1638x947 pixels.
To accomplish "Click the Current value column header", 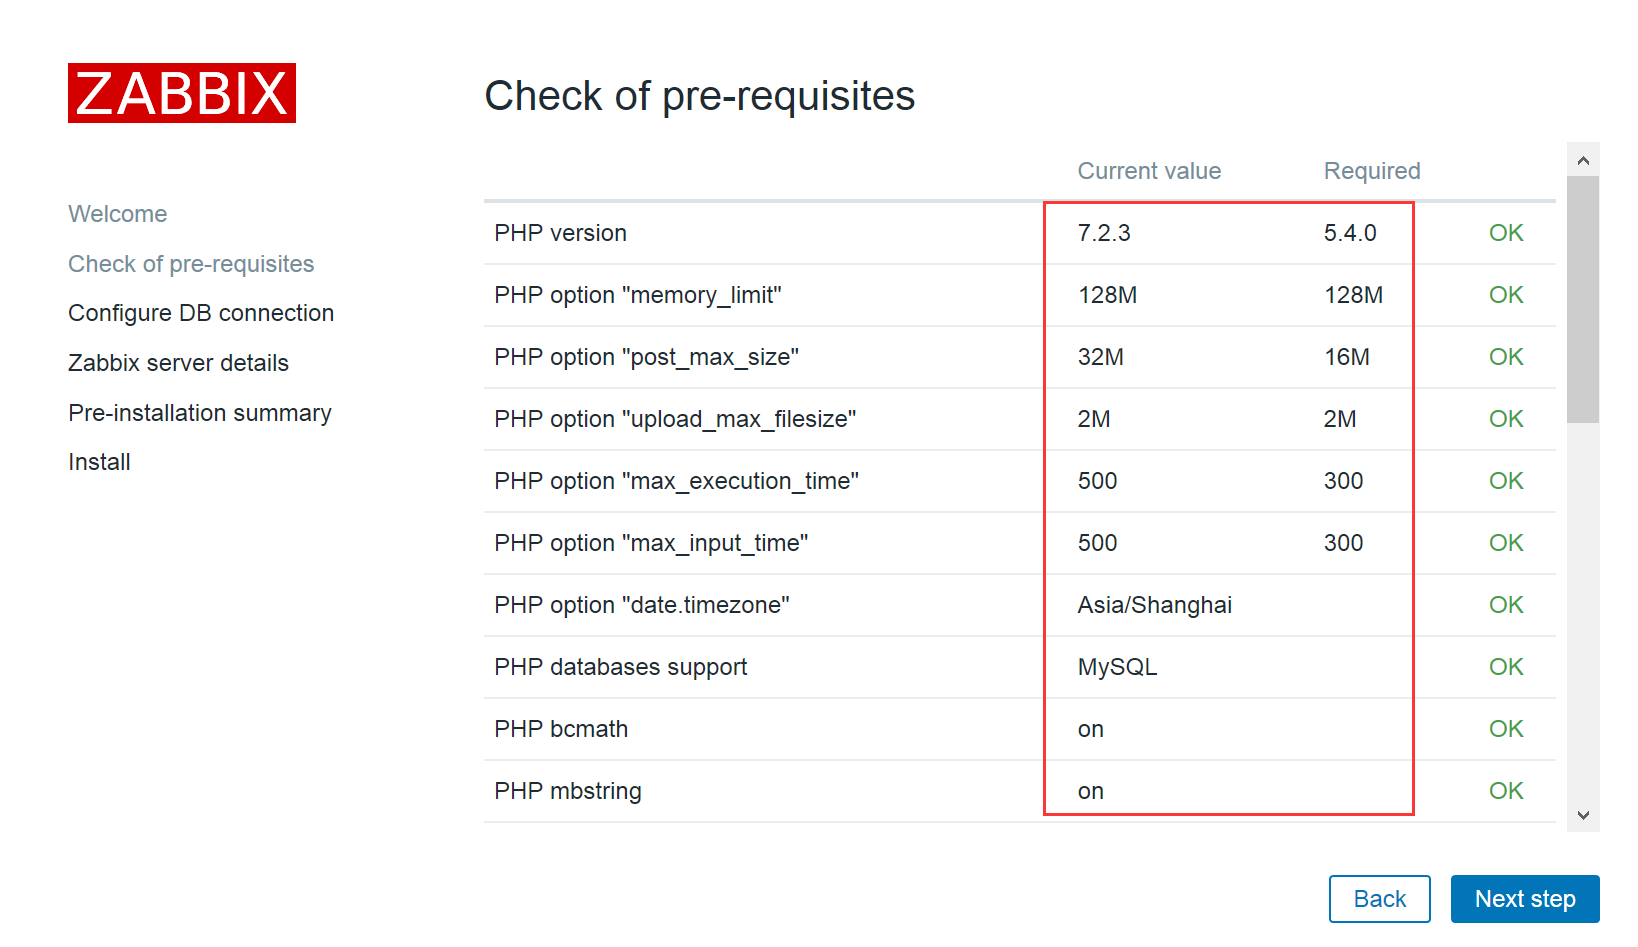I will tap(1149, 171).
